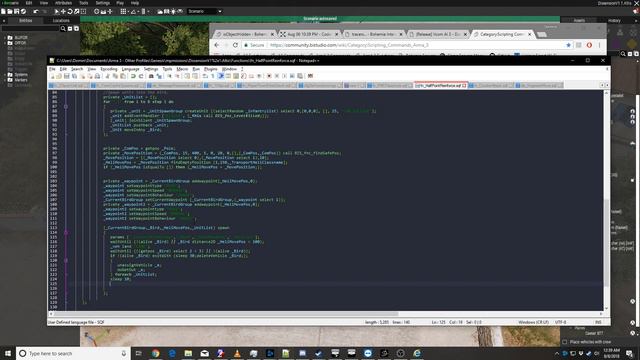This screenshot has height=360, width=640.
Task: Open Eden editor Attributes menu
Action: [x=63, y=3]
